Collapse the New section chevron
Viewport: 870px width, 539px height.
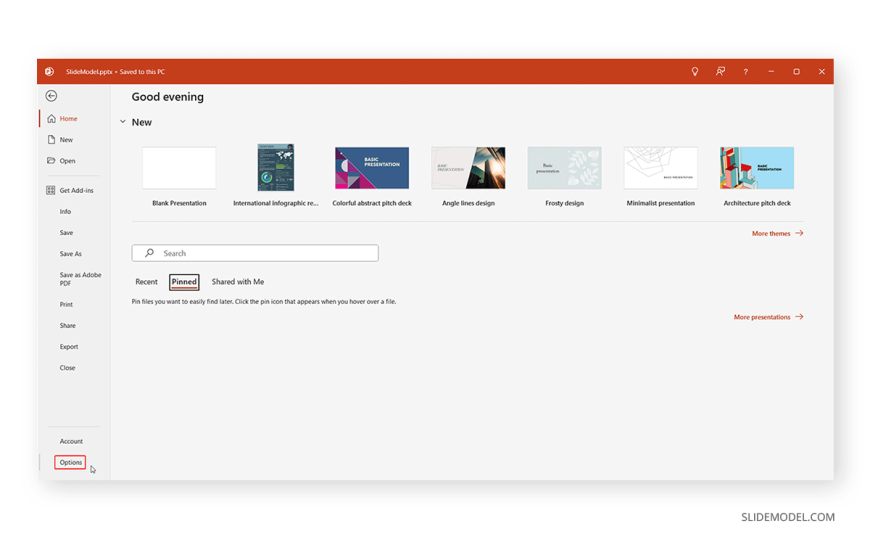123,122
